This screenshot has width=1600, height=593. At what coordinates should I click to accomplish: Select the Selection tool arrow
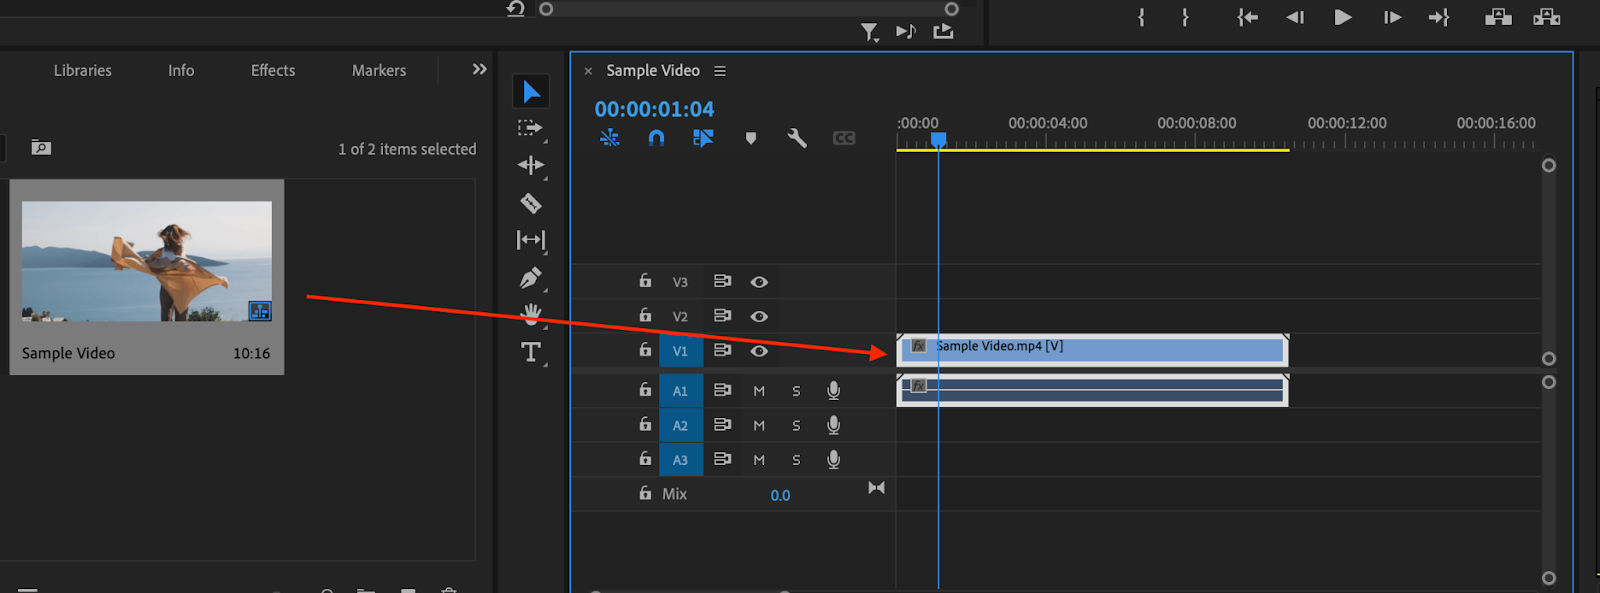531,92
